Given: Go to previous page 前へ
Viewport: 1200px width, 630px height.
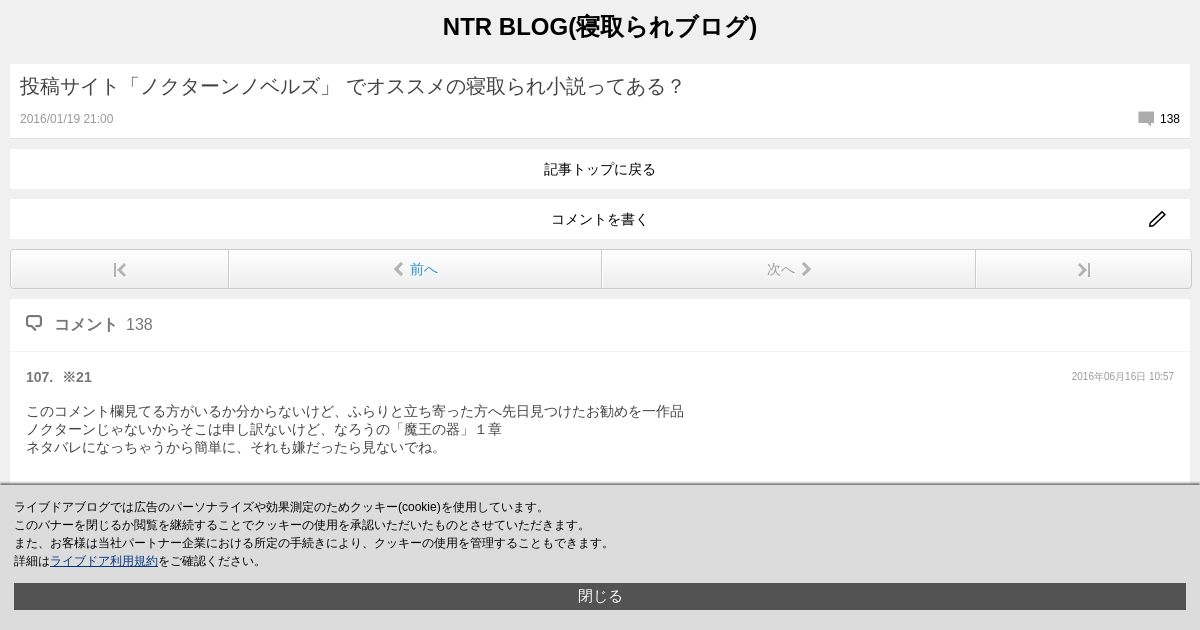Looking at the screenshot, I should pos(415,269).
